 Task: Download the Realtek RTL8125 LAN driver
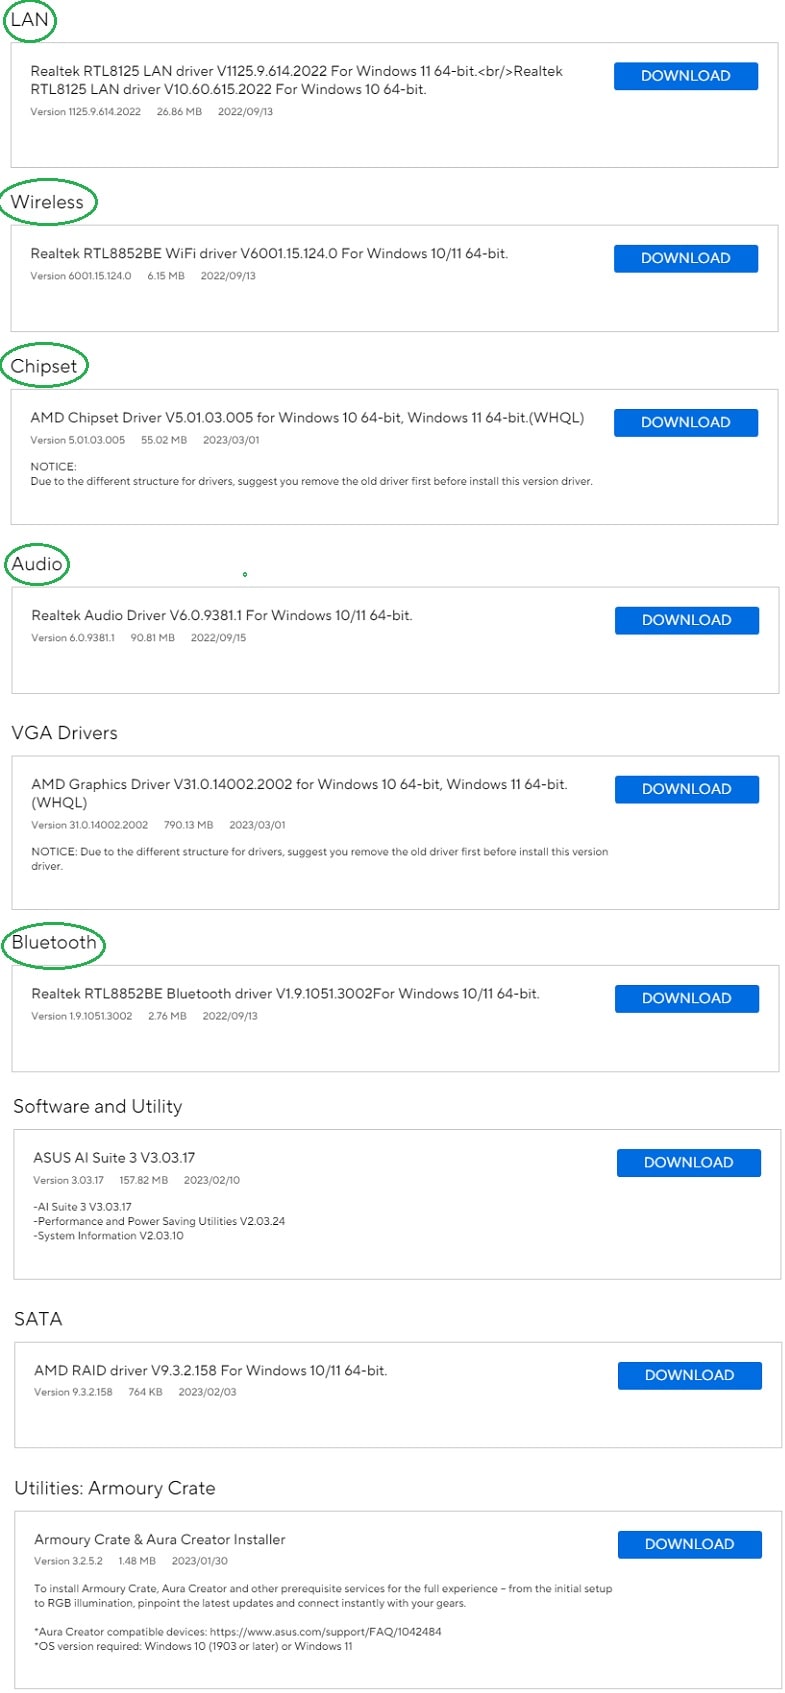[685, 76]
